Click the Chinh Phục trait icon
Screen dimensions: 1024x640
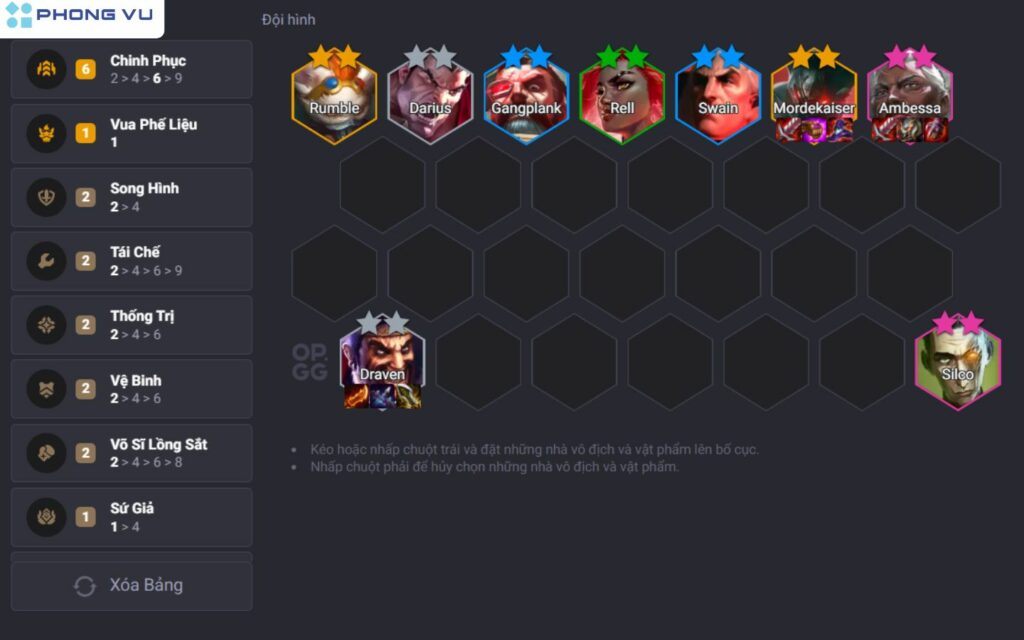46,69
